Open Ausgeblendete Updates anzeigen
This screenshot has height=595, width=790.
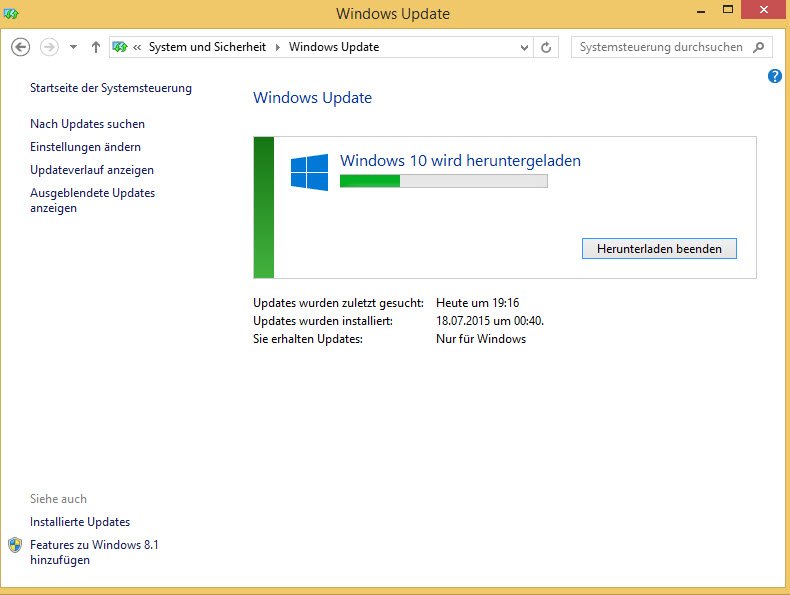[x=93, y=201]
